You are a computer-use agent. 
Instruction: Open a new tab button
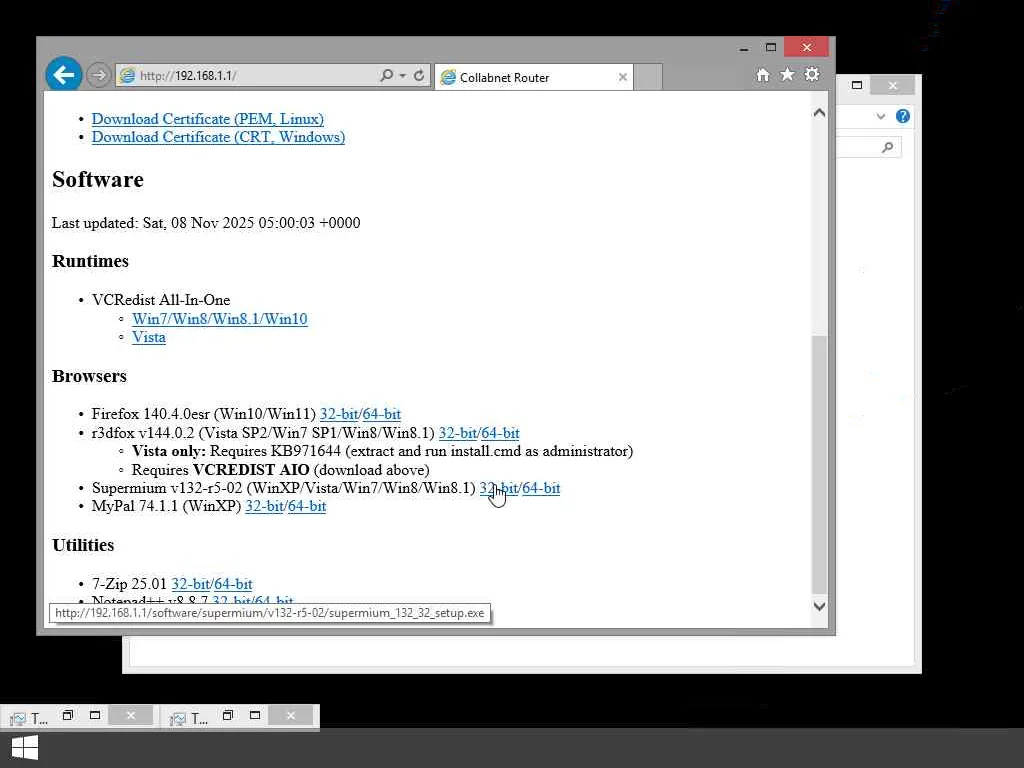pyautogui.click(x=648, y=77)
